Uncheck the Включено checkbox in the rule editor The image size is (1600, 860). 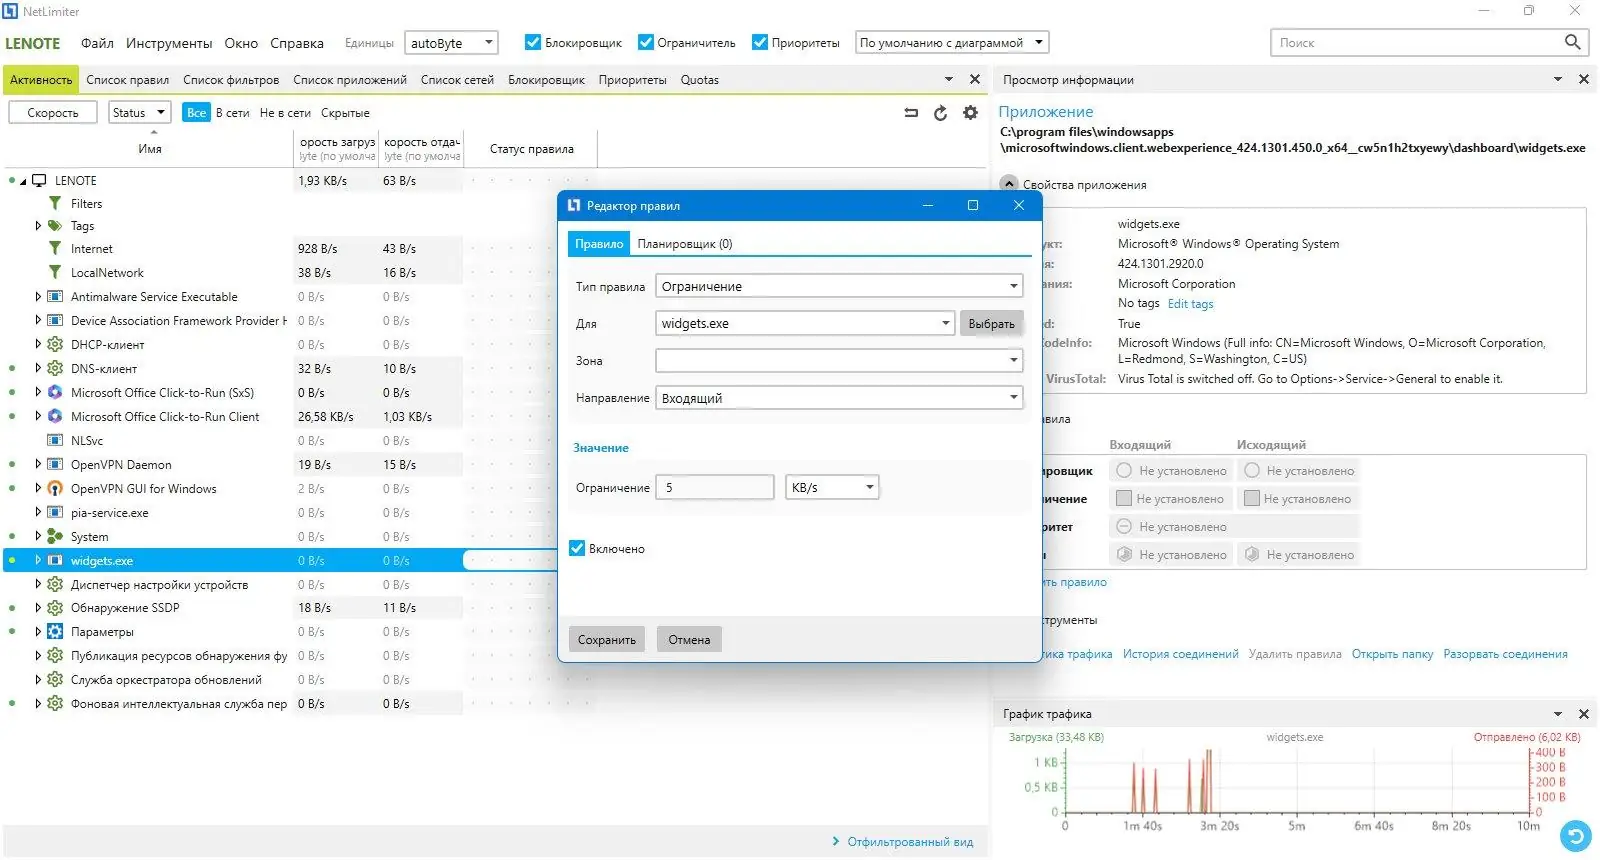click(x=577, y=548)
